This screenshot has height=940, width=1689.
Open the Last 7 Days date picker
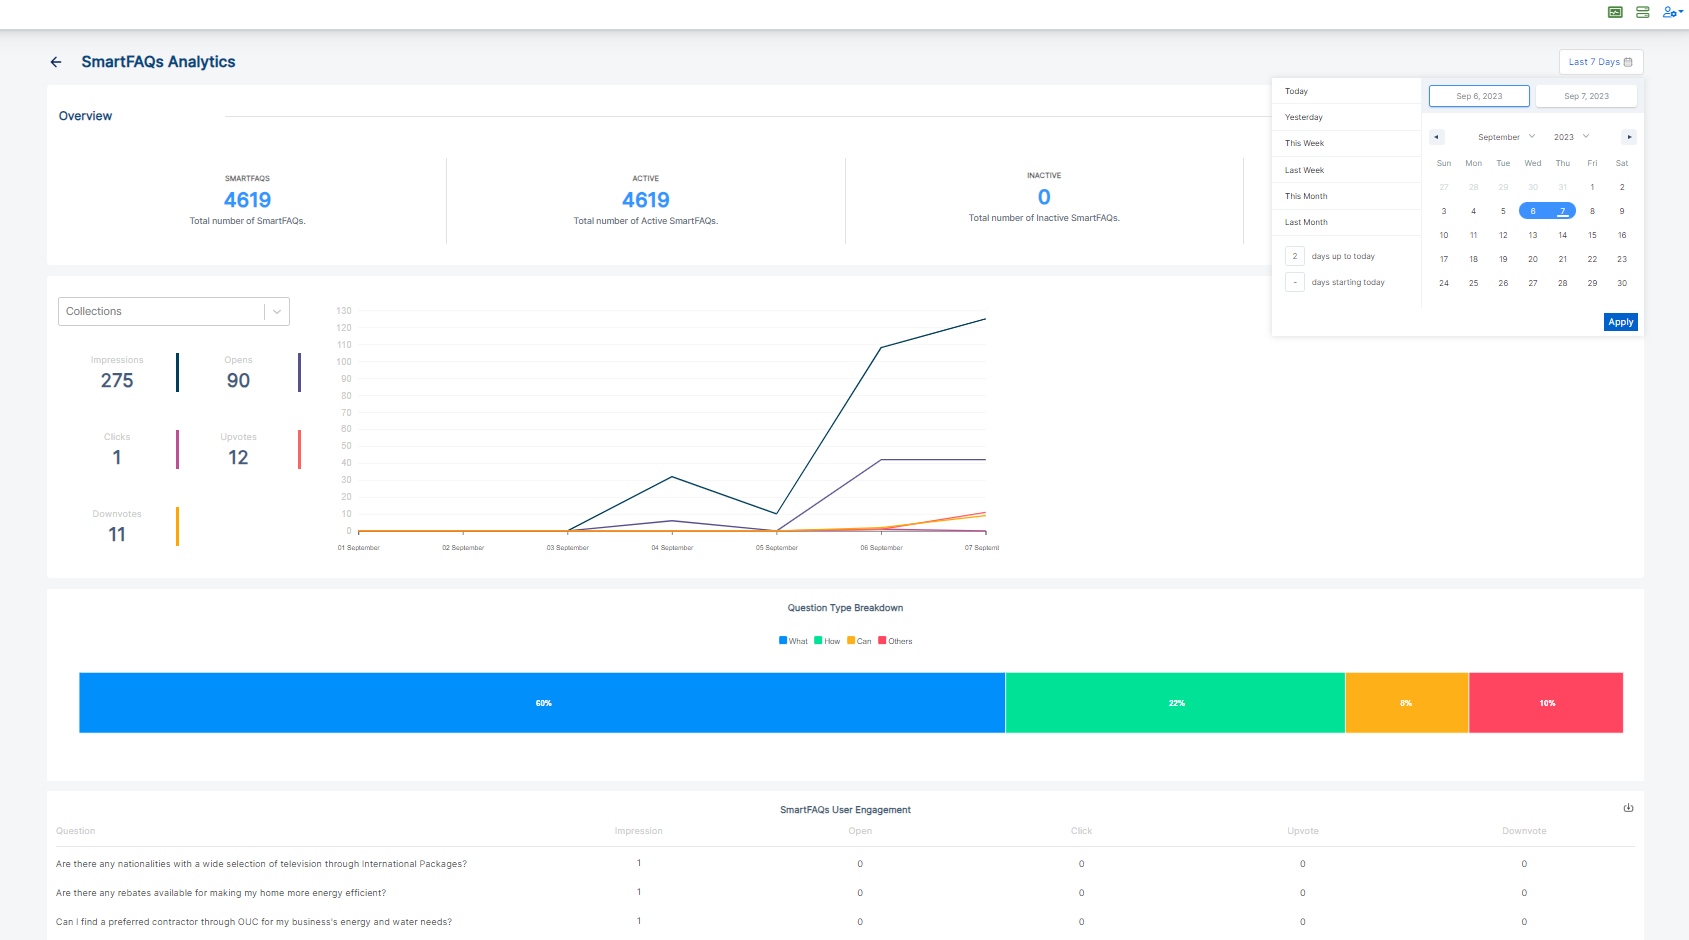tap(1600, 62)
